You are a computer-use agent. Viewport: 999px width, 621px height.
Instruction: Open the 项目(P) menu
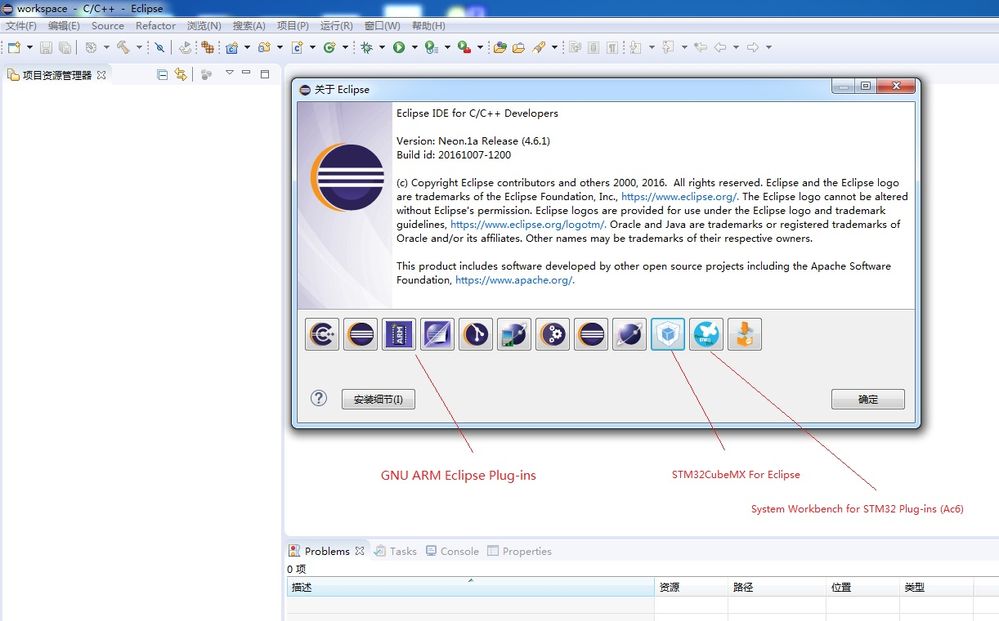[293, 26]
